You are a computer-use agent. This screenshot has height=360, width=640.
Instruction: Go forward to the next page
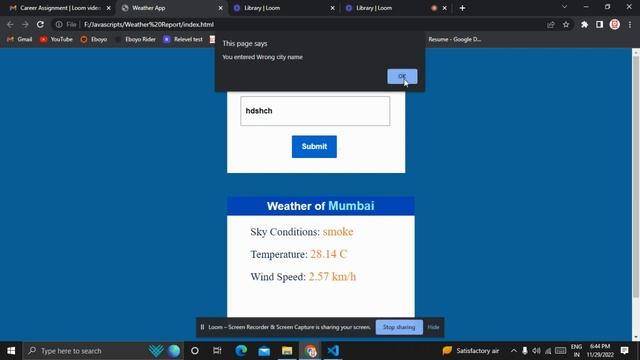[x=25, y=24]
